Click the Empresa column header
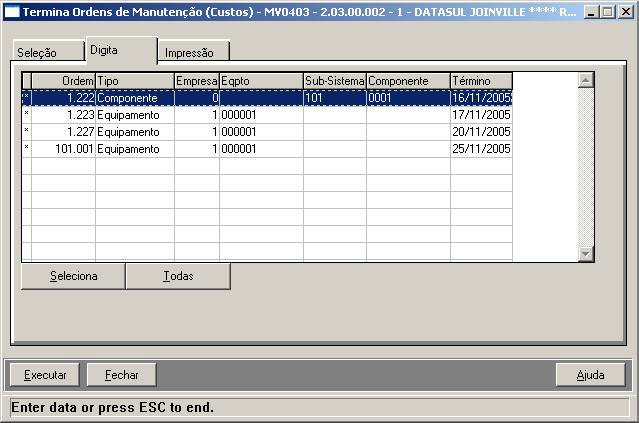Image resolution: width=639 pixels, height=423 pixels. coord(197,81)
